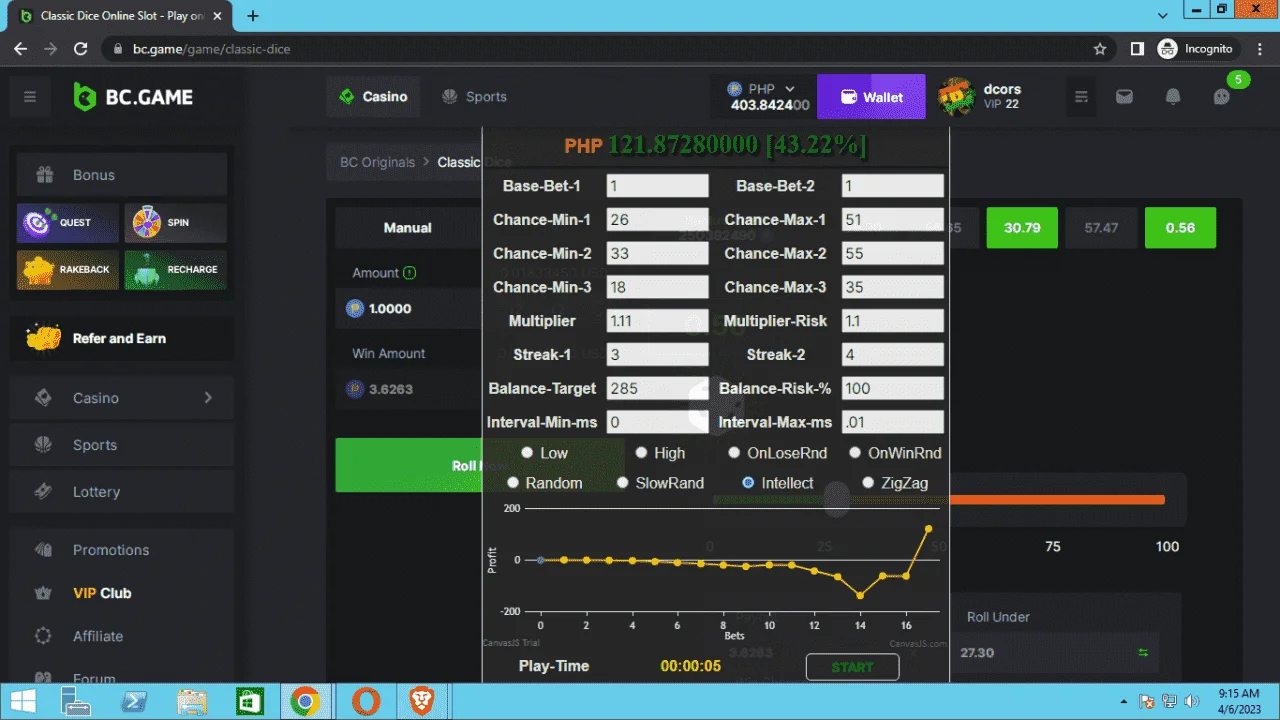Image resolution: width=1280 pixels, height=720 pixels.
Task: Open the list menu icon beside profile
Action: click(x=1081, y=97)
